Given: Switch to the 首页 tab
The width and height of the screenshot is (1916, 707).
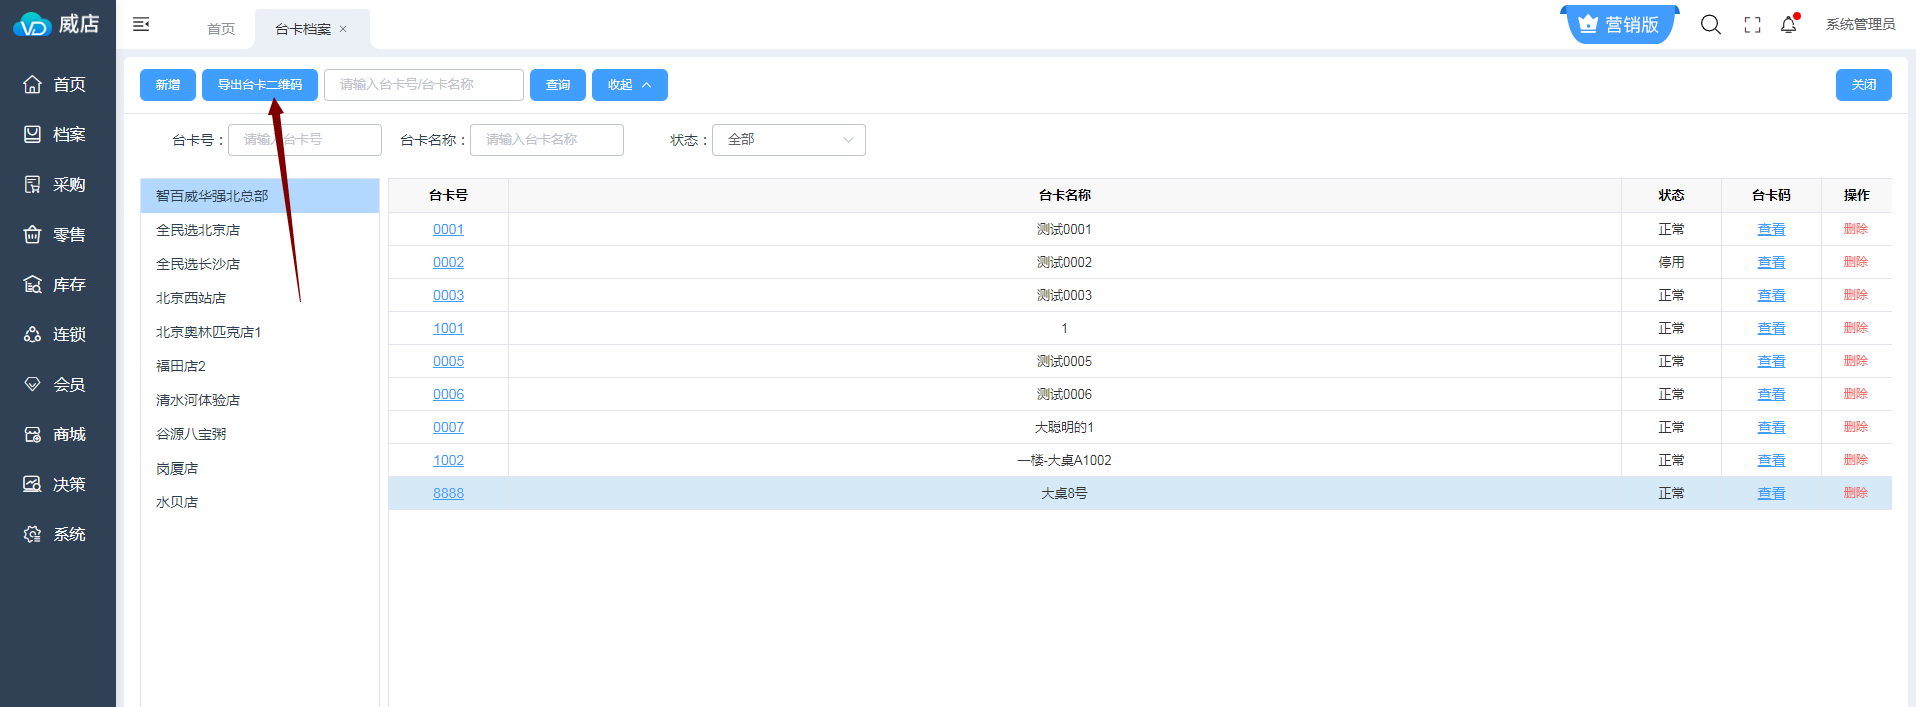Looking at the screenshot, I should tap(221, 29).
